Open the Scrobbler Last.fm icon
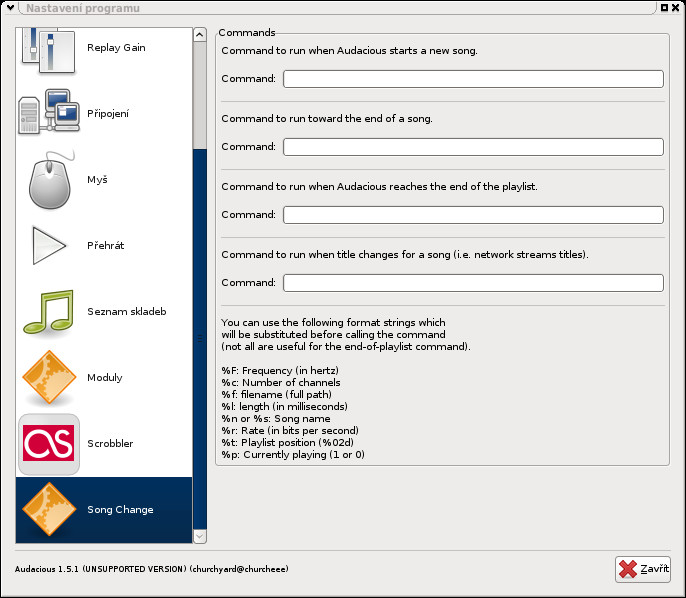Image resolution: width=686 pixels, height=598 pixels. [49, 444]
